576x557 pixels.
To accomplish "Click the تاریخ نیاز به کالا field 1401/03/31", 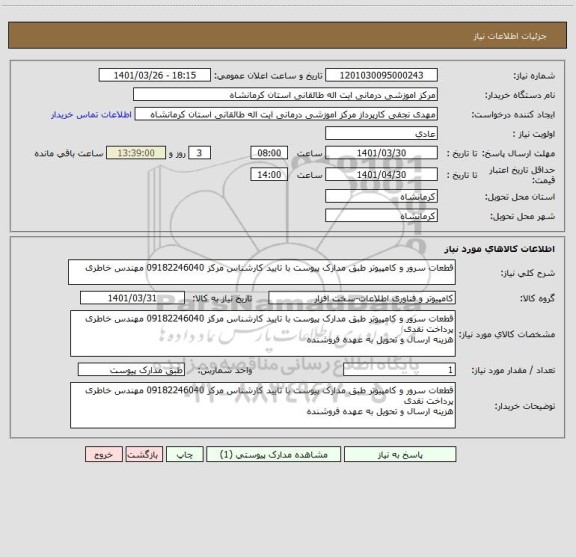I will coord(132,298).
